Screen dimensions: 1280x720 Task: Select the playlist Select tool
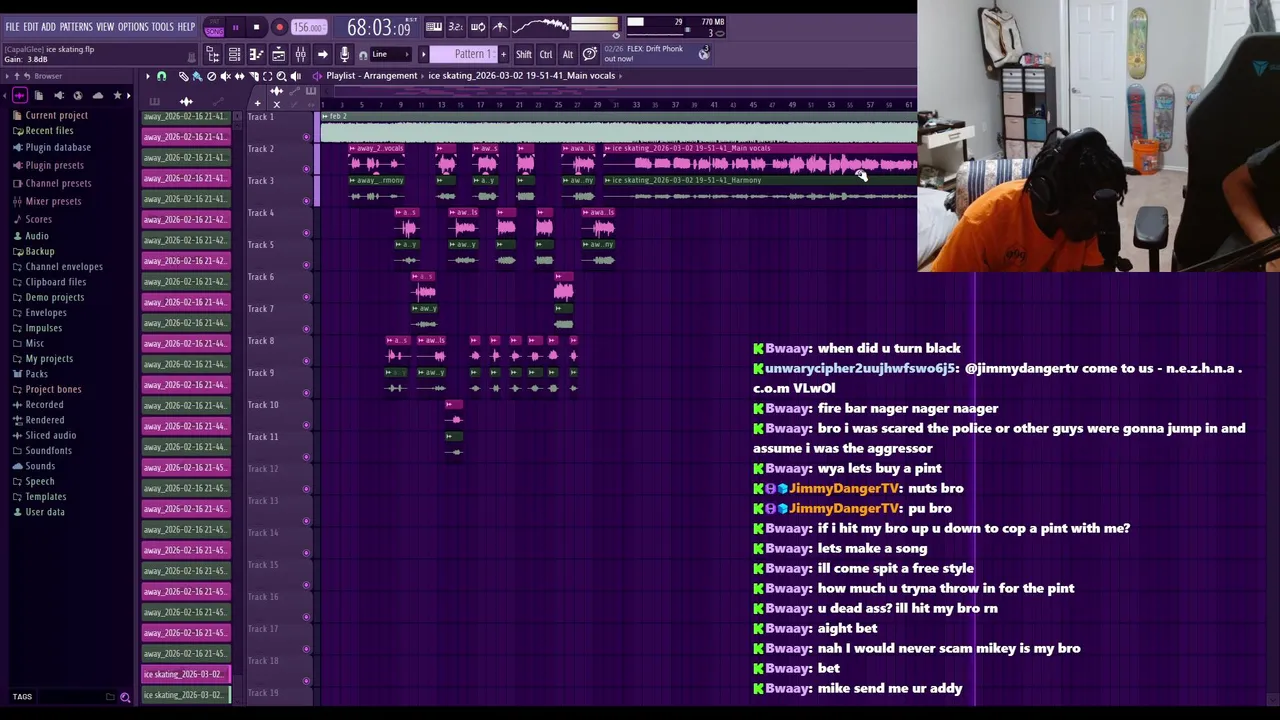coord(267,76)
